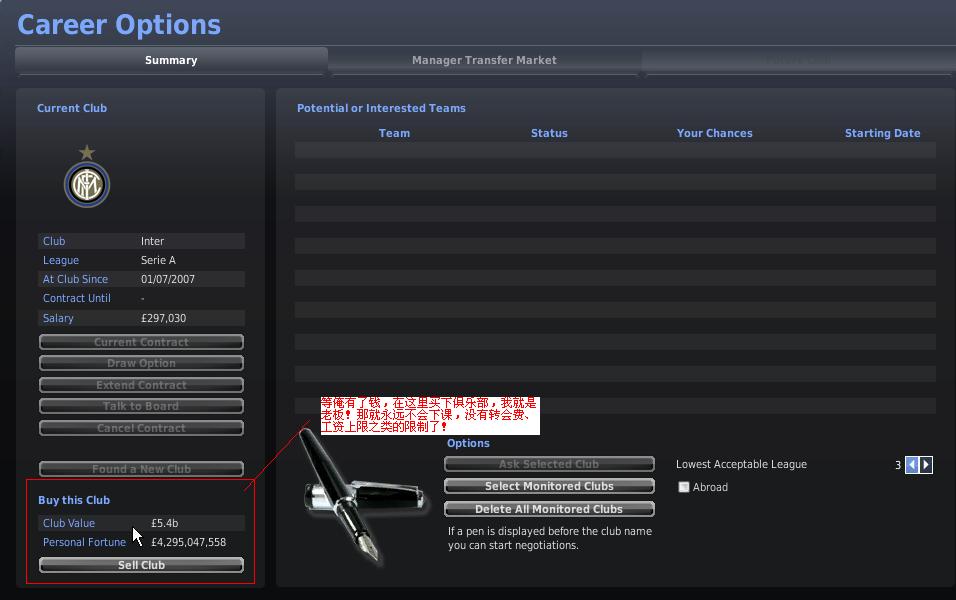
Task: Click the Talk to Board button
Action: tap(141, 406)
